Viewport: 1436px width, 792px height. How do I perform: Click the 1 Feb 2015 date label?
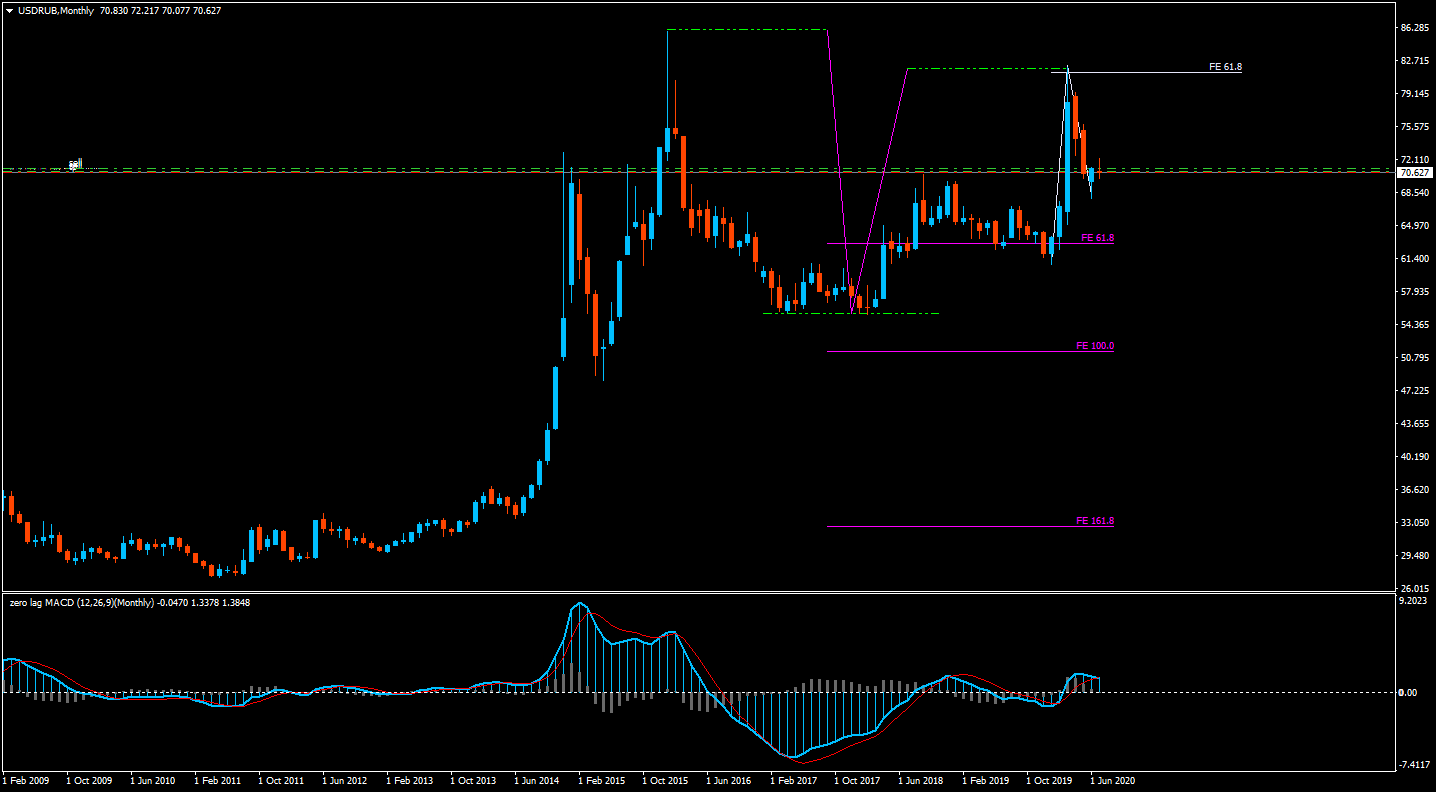(602, 780)
